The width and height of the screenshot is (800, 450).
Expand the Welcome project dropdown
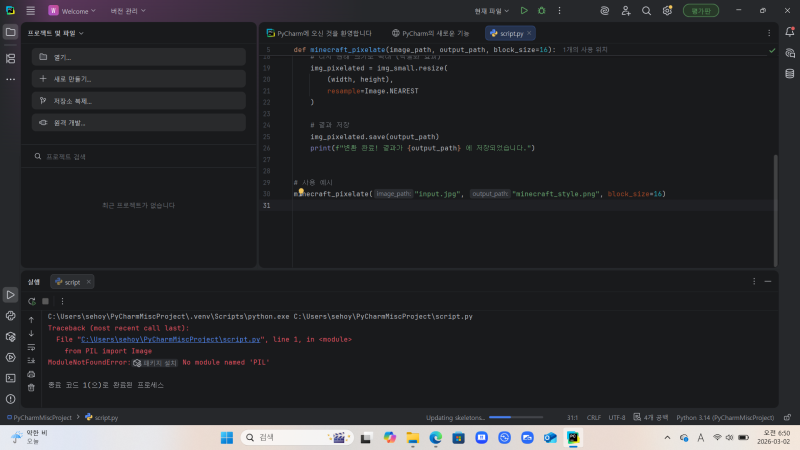click(x=72, y=11)
